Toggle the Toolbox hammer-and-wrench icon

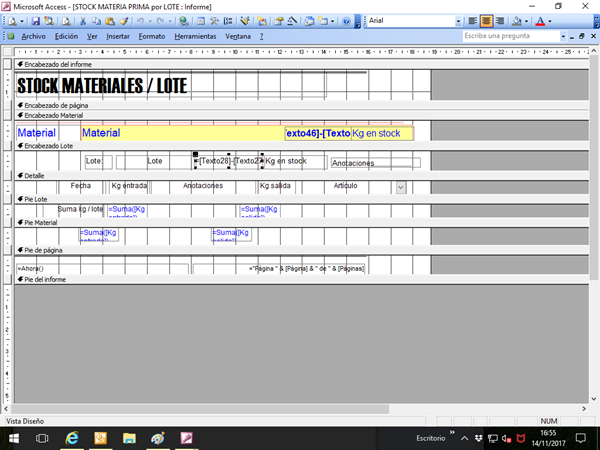(214, 21)
